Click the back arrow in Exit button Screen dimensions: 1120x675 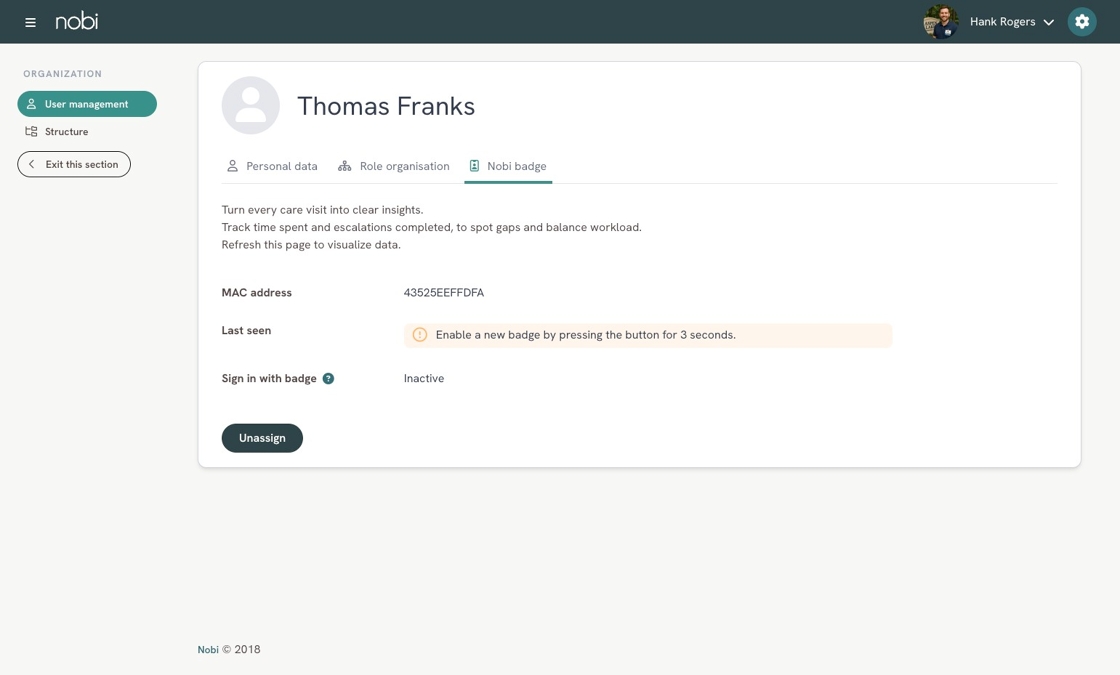tap(32, 164)
